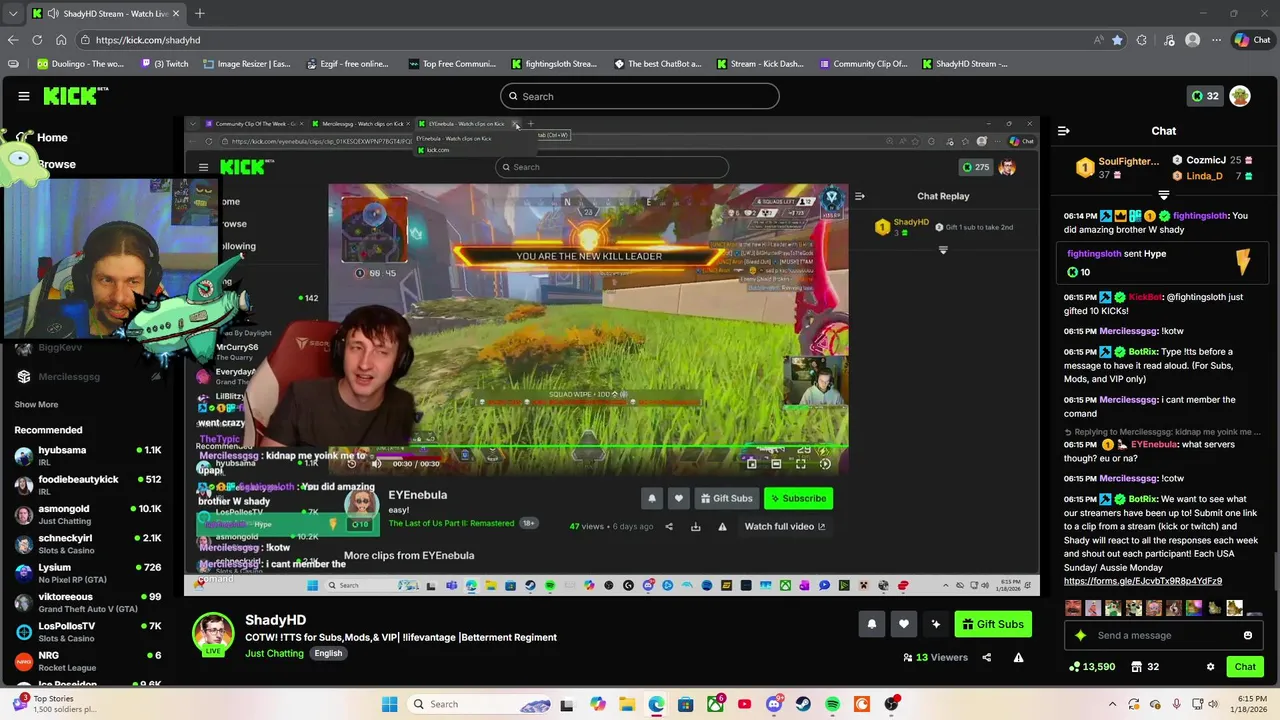
Task: Click the notification bell for ShadyHD
Action: pyautogui.click(x=871, y=624)
